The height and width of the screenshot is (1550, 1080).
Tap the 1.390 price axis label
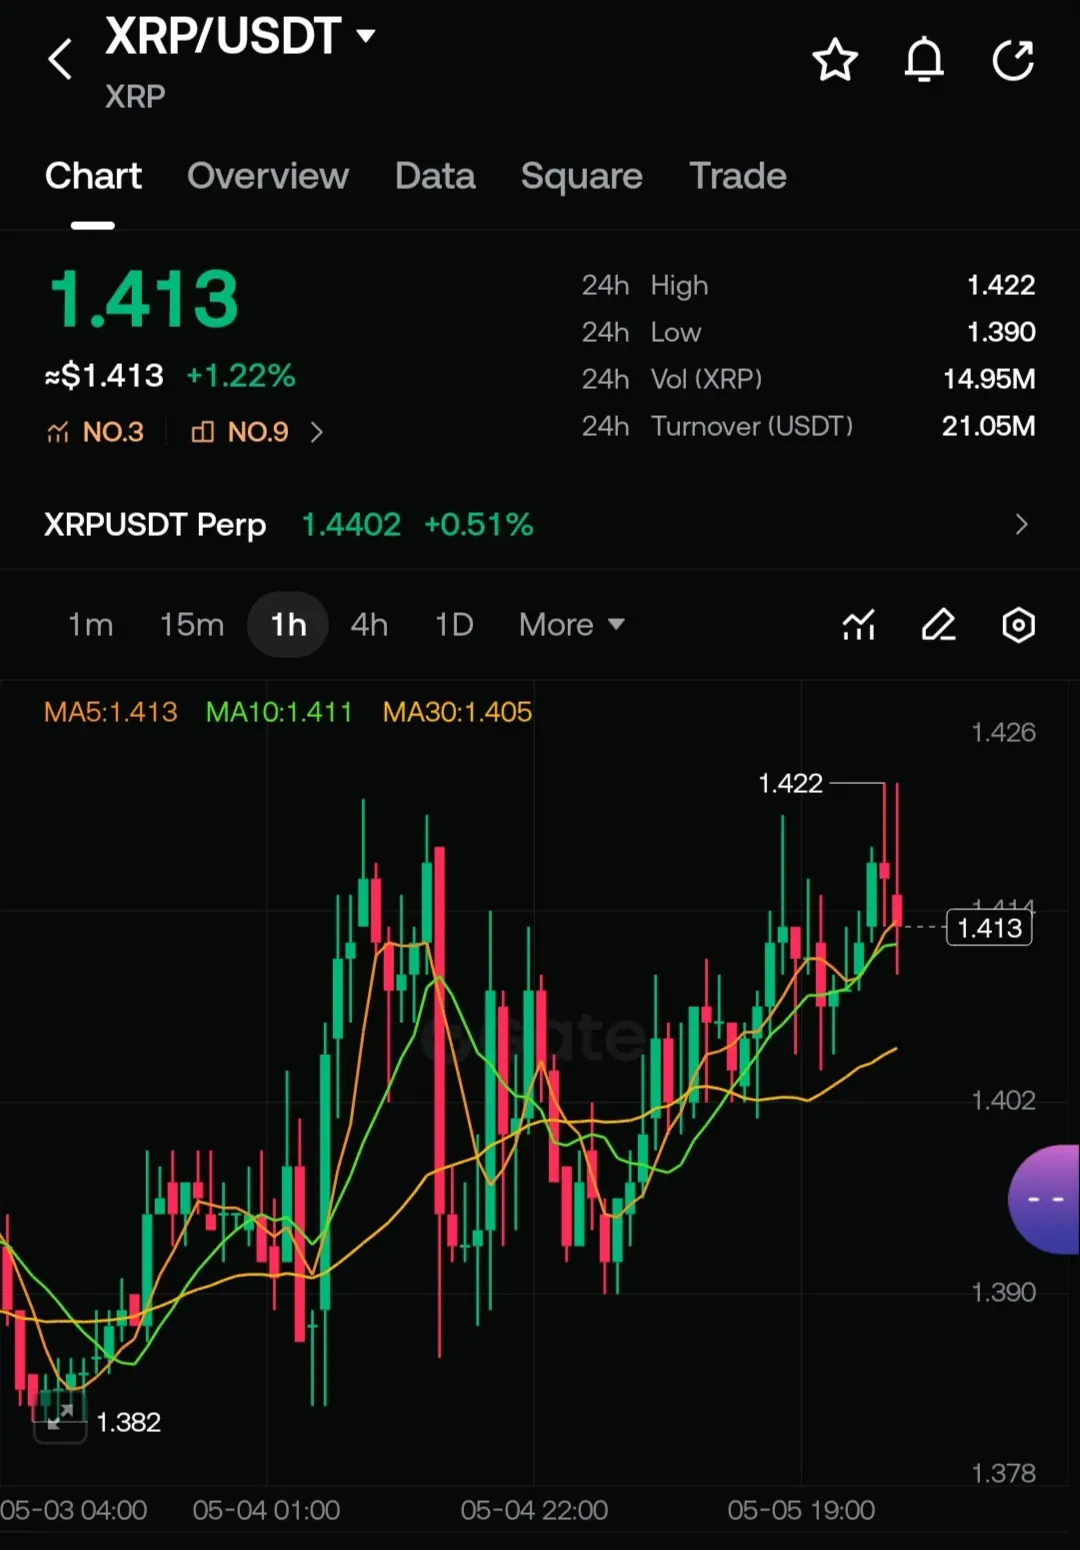[1003, 1292]
